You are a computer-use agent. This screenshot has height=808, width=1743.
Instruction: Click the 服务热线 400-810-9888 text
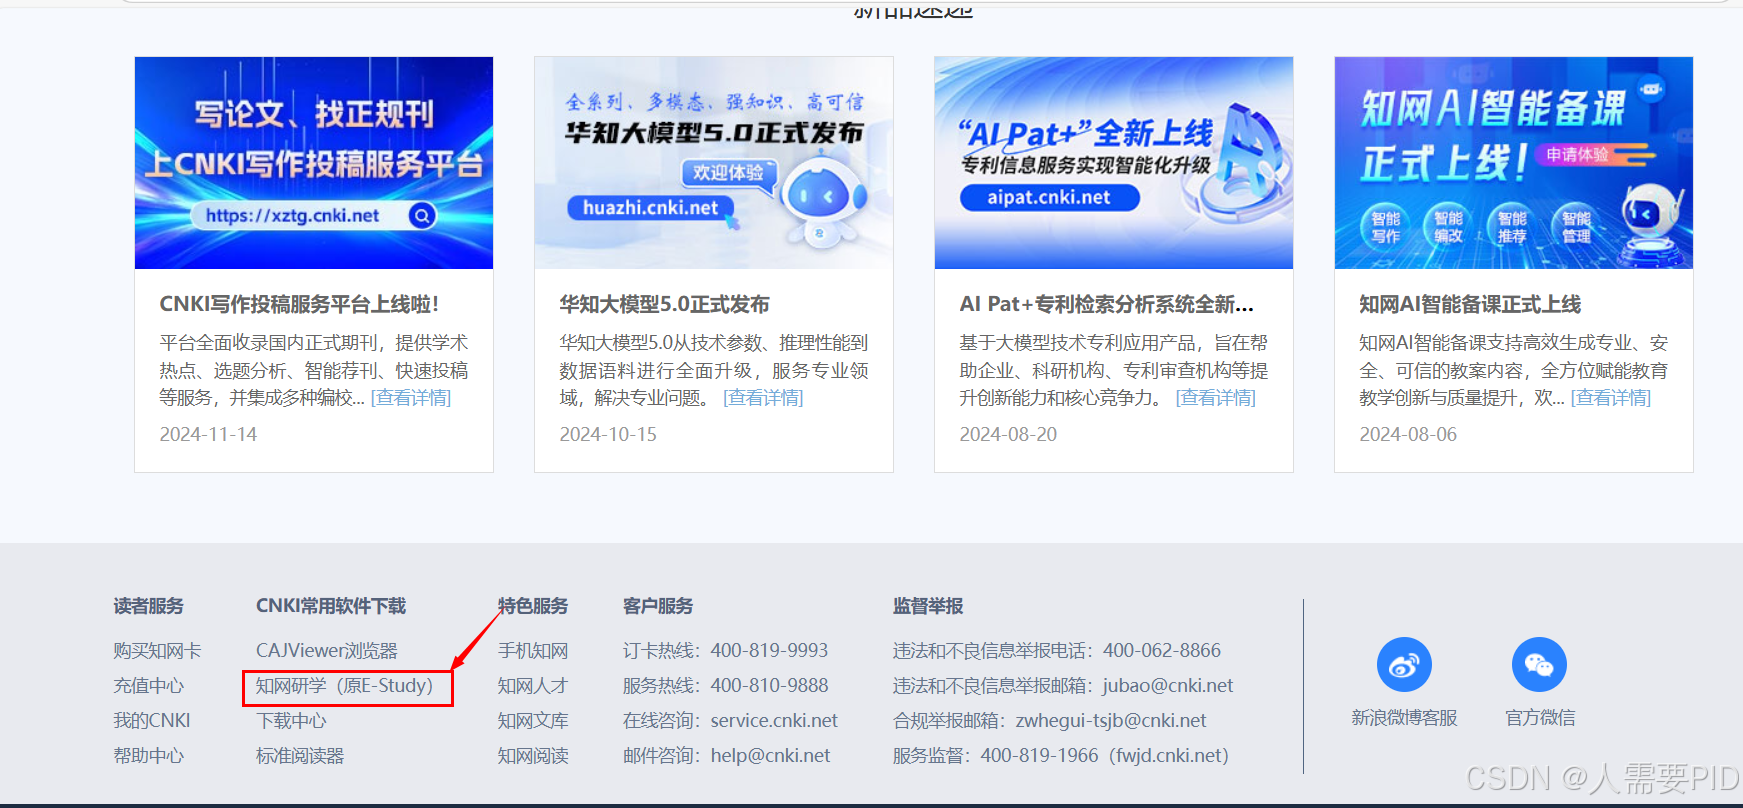click(x=726, y=686)
